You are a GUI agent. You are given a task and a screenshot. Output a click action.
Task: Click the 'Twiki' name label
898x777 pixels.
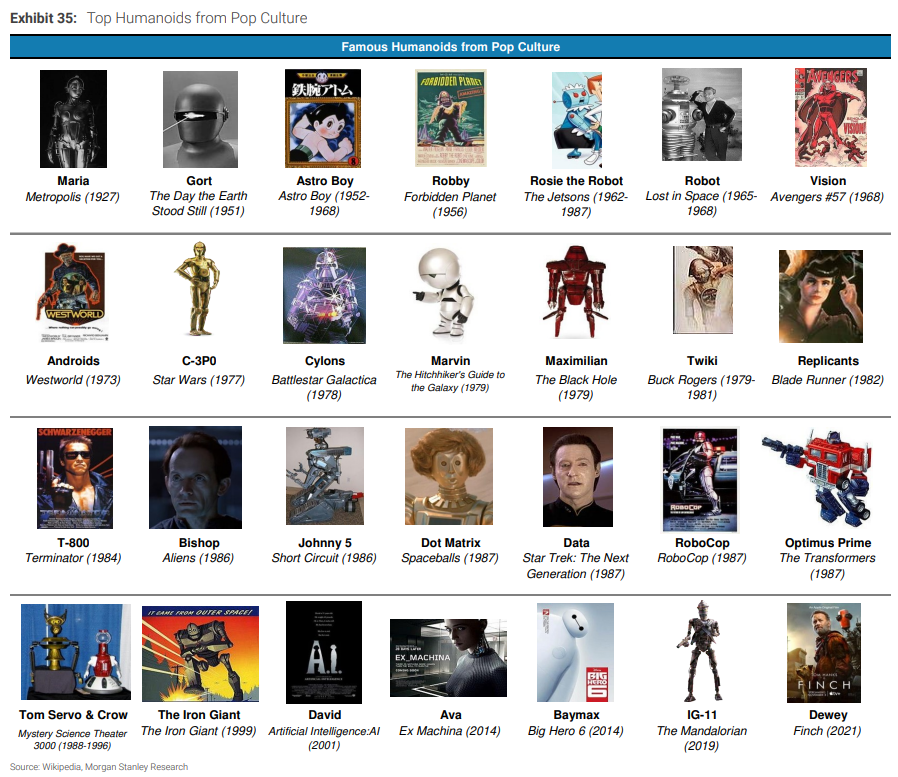(x=702, y=361)
